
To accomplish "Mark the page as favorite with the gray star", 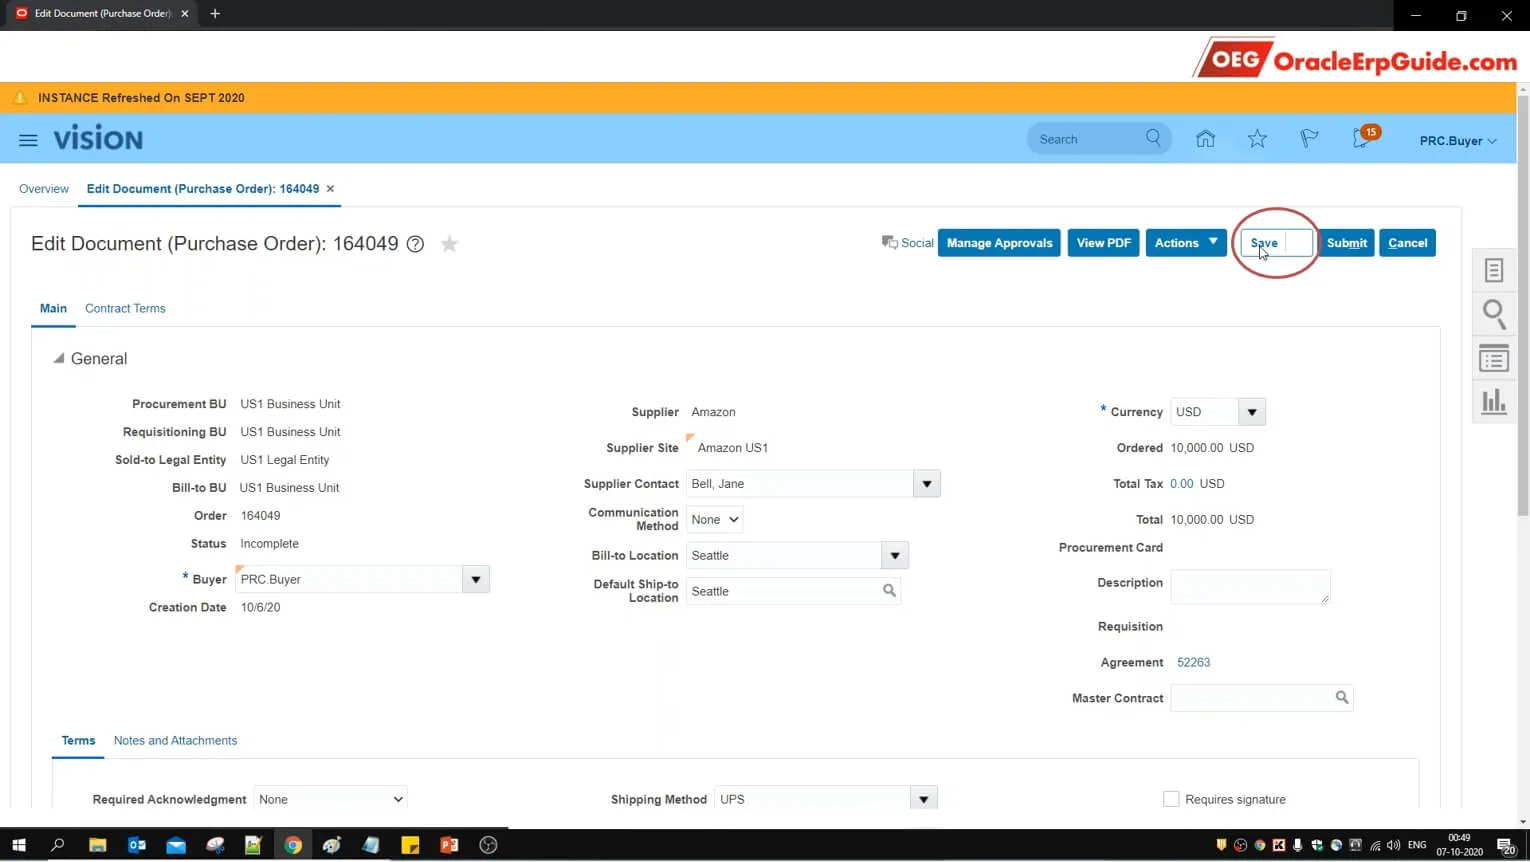I will [450, 243].
